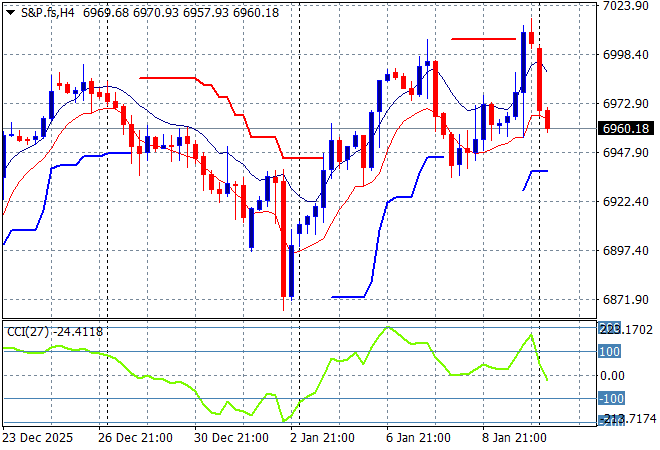This screenshot has width=660, height=450.
Task: Click the CCI 0.00 level label
Action: tap(612, 375)
